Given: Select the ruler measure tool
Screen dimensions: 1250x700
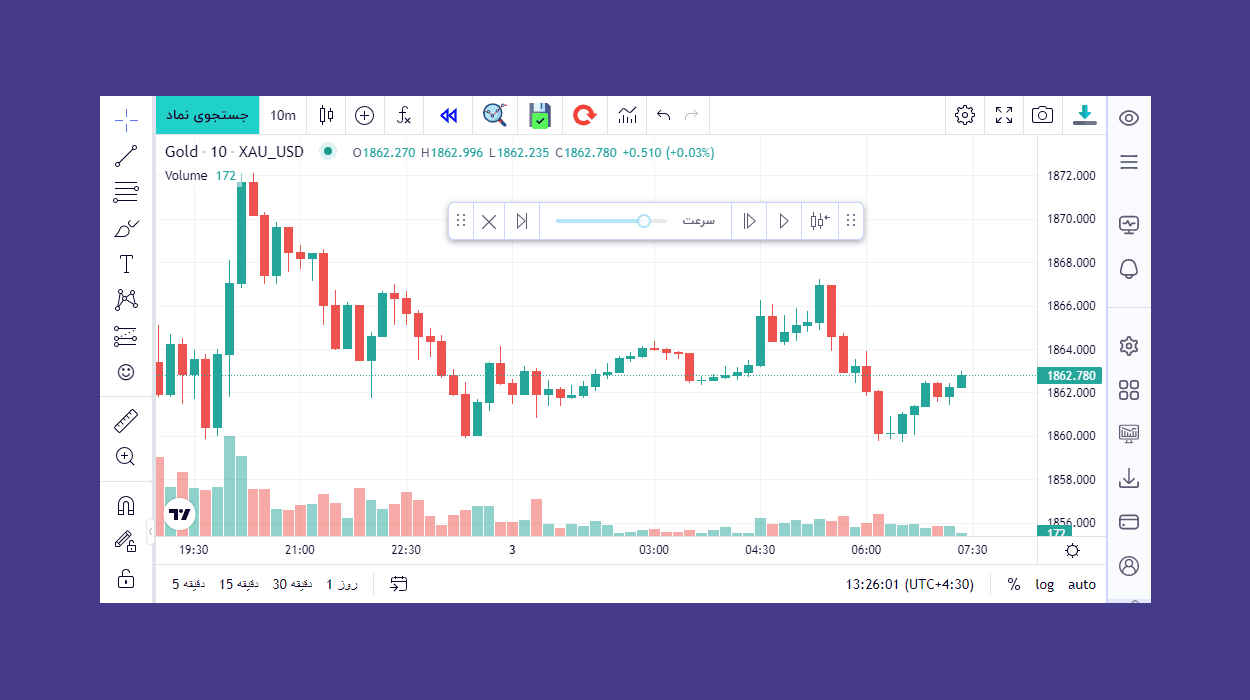Looking at the screenshot, I should coord(126,421).
